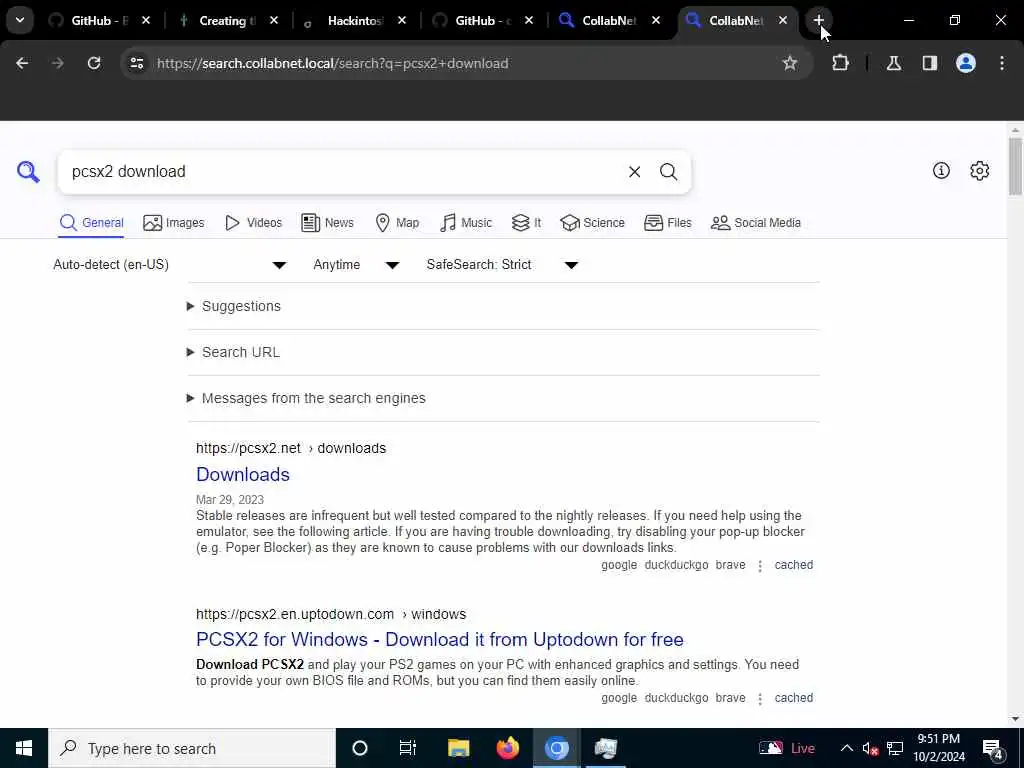Screen dimensions: 1024x768
Task: Open PCSX2 for Windows Uptodown link
Action: (440, 639)
